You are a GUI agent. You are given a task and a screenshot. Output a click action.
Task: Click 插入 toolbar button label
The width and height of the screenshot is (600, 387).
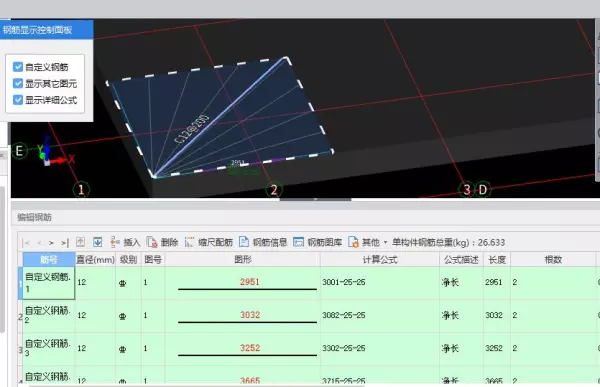pyautogui.click(x=132, y=242)
